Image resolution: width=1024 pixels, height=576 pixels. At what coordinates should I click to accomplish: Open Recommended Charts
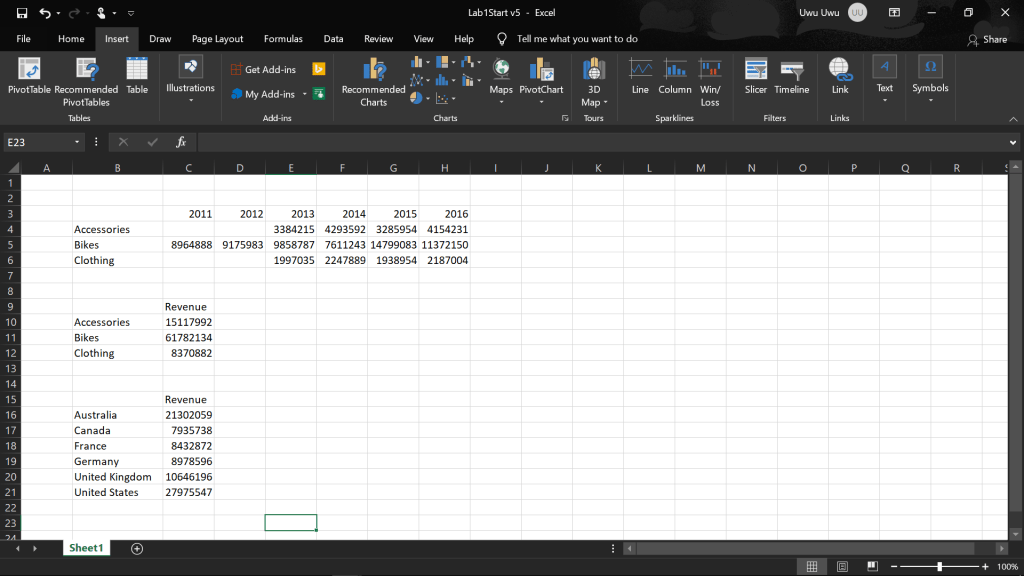pos(373,80)
